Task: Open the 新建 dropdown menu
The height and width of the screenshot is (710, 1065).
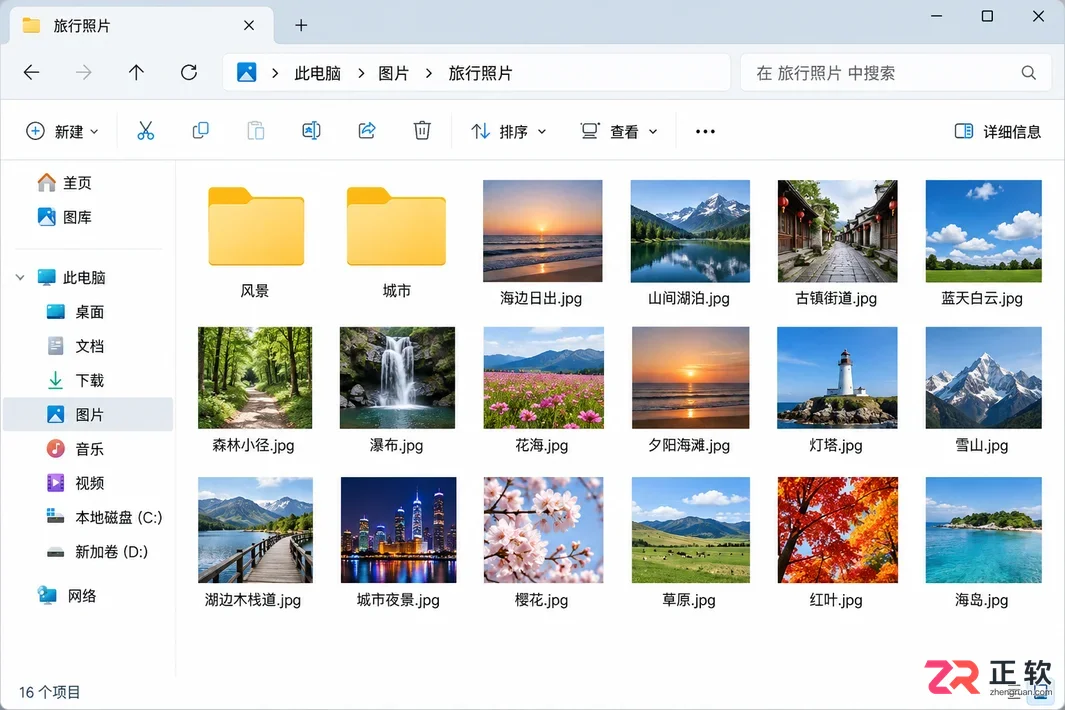Action: [x=62, y=131]
